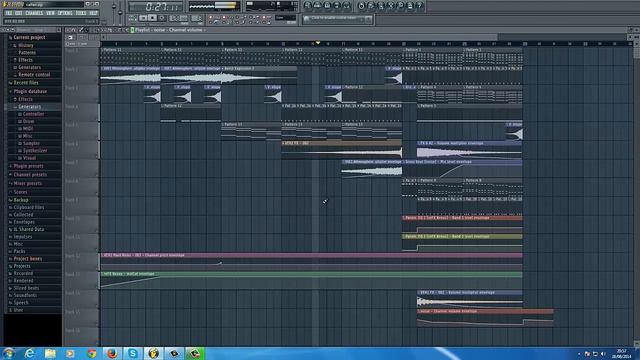Start playback with the play button
Viewport: 640px width, 360px height.
pos(143,18)
